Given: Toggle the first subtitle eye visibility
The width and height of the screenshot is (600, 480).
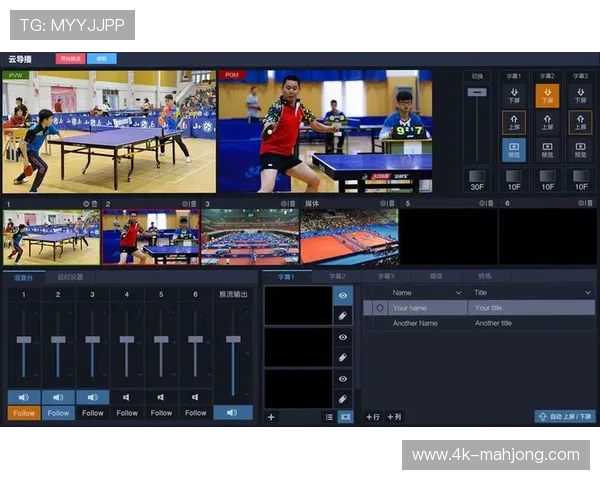Looking at the screenshot, I should 343,296.
